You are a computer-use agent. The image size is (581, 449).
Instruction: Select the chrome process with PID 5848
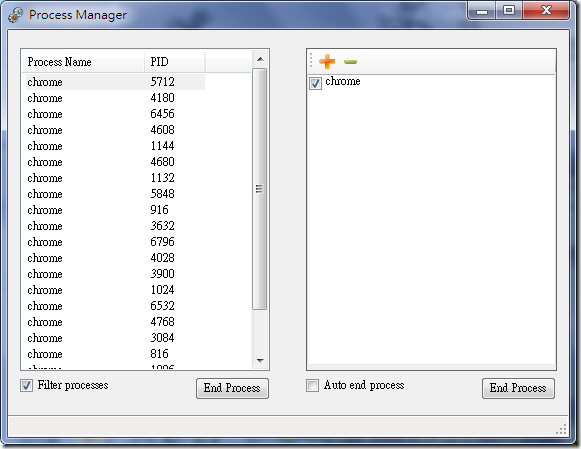(115, 194)
